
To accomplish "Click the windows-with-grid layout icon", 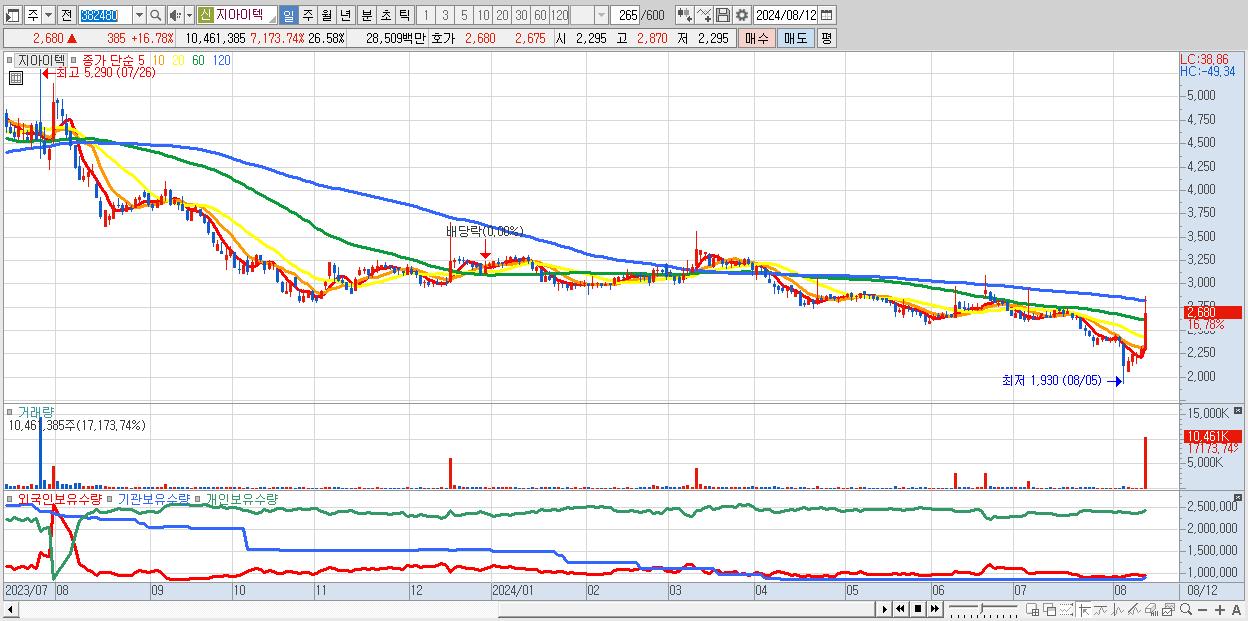I will pos(1033,609).
